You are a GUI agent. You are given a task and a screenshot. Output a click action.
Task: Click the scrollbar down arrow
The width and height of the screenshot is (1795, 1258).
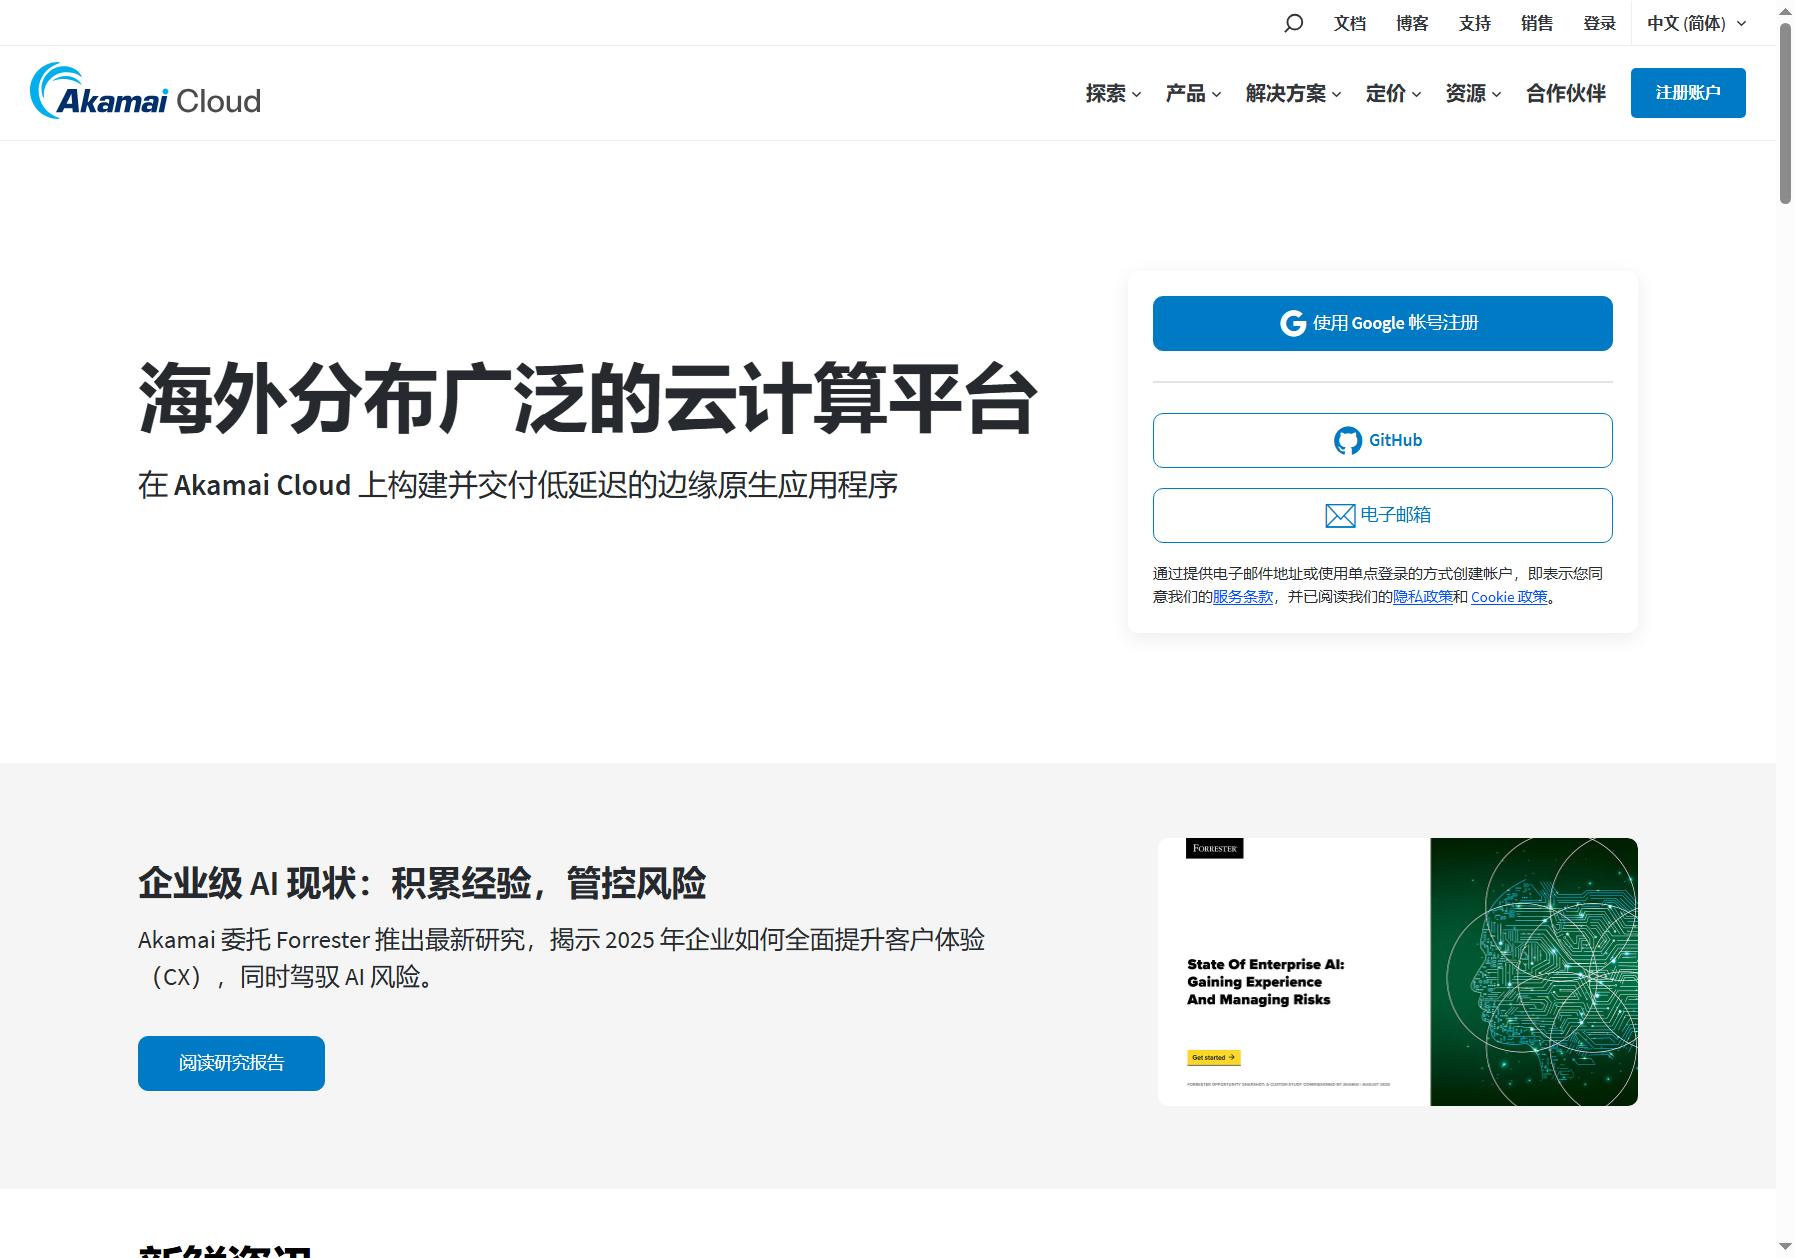(1785, 1247)
